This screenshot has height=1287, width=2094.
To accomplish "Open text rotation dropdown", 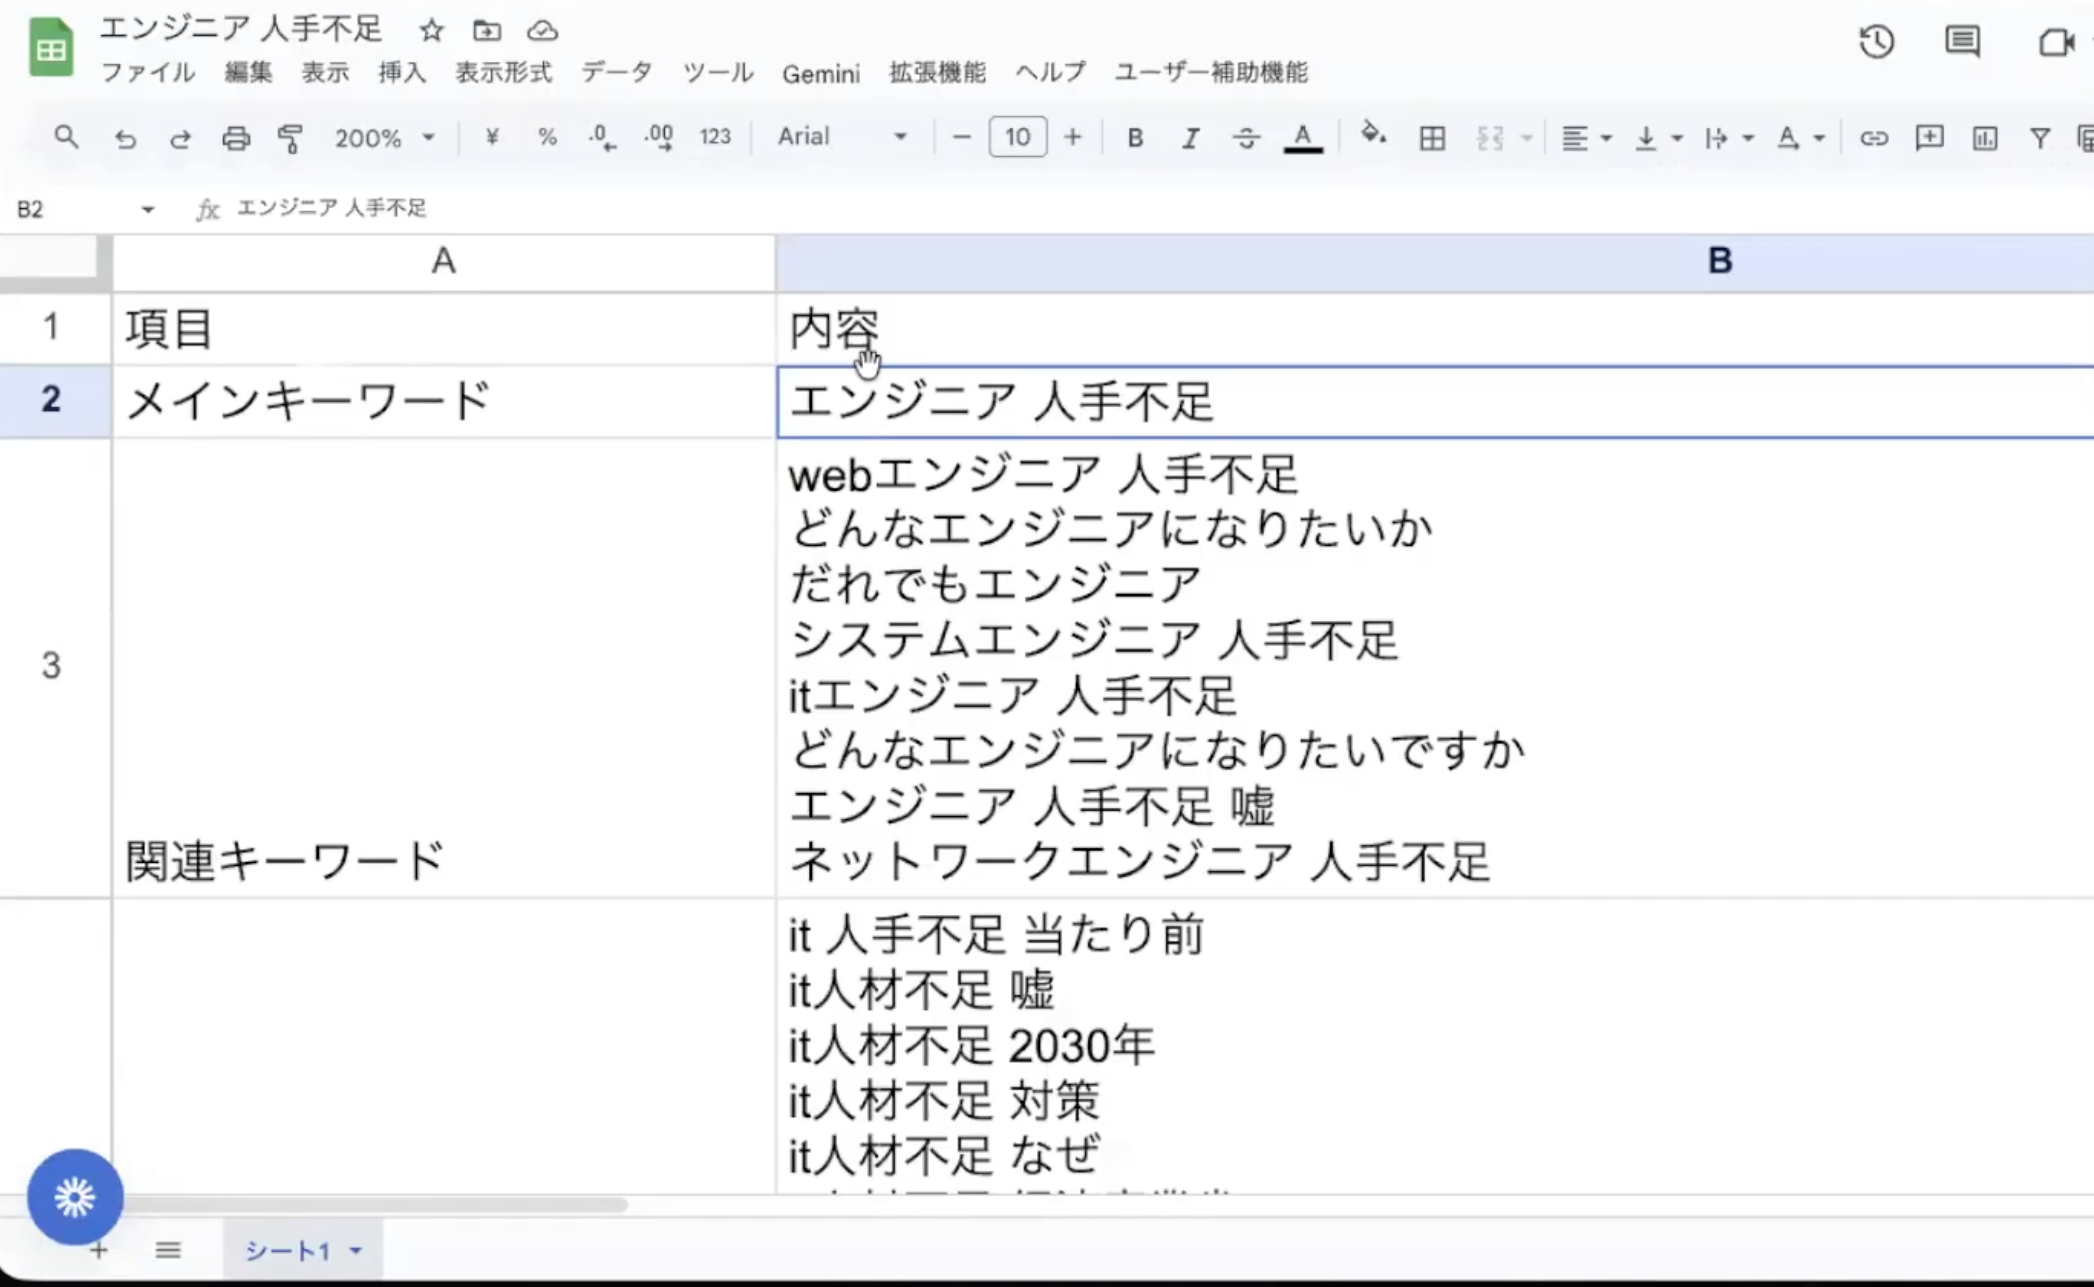I will point(1799,138).
